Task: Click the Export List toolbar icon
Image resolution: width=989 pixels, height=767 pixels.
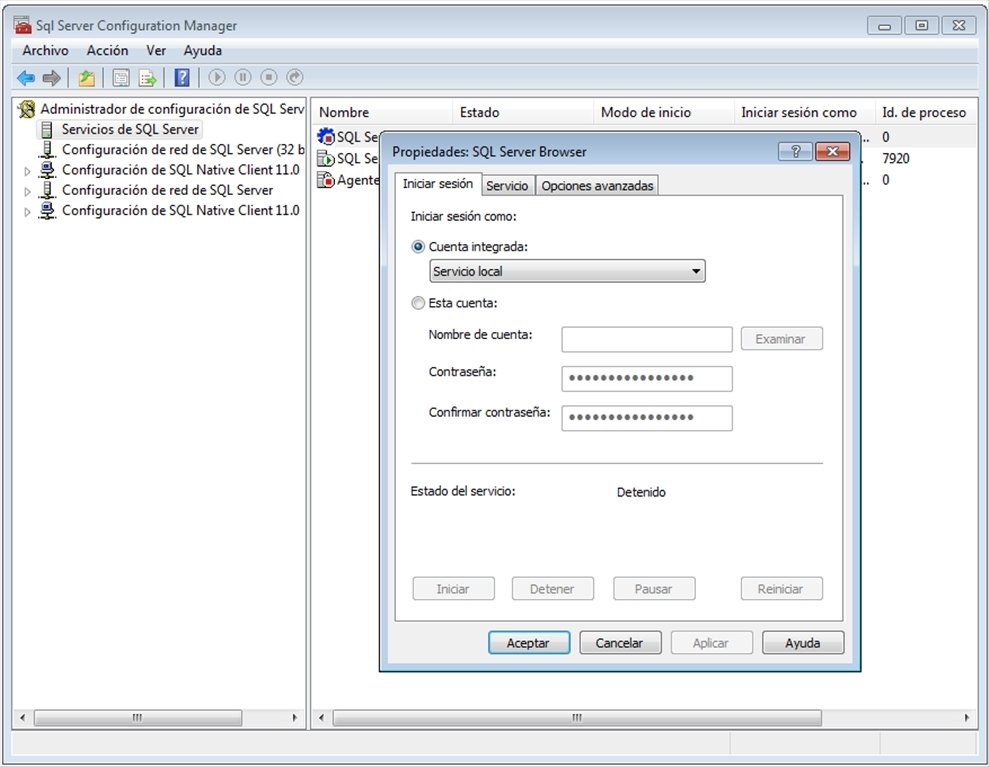Action: tap(148, 78)
